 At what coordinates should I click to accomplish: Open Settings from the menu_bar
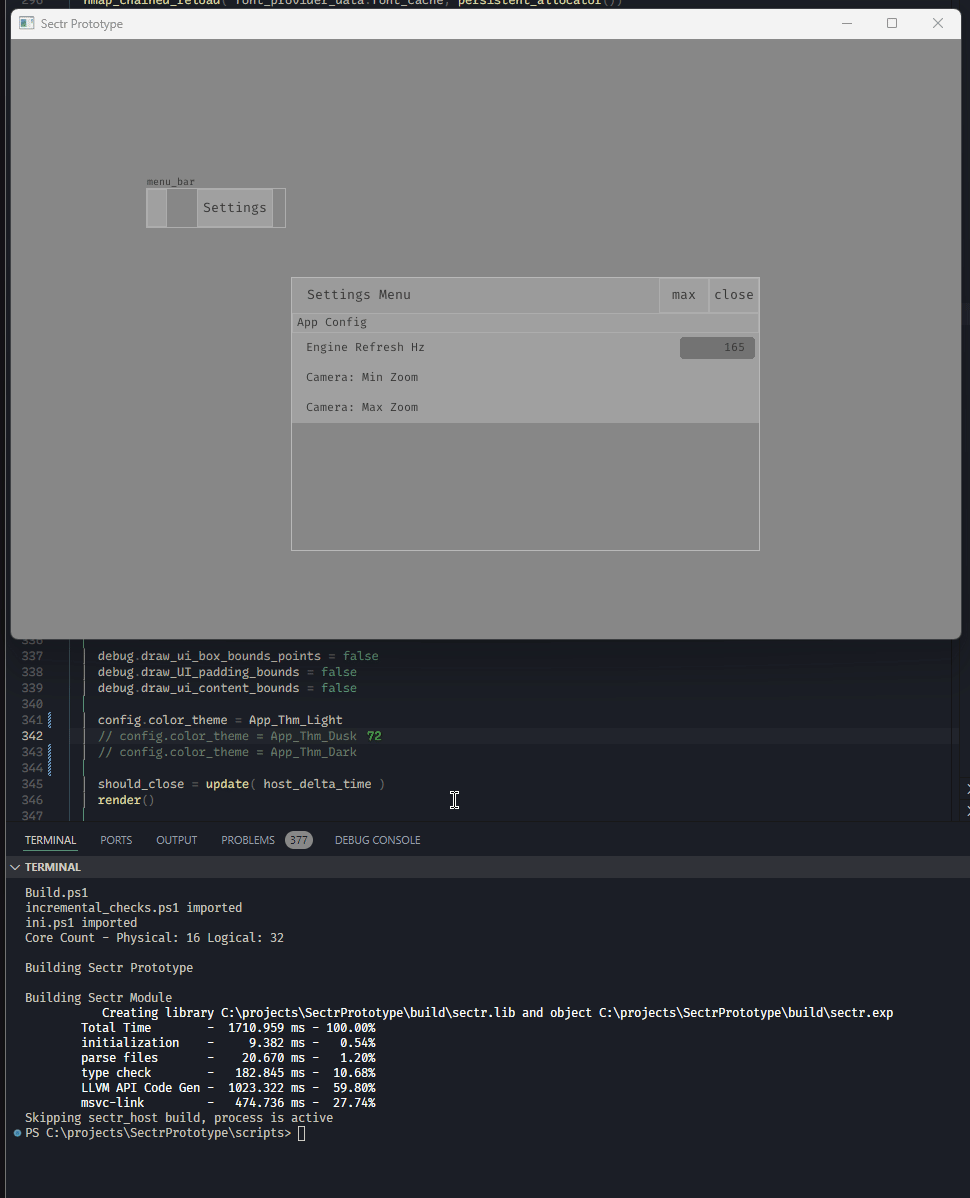tap(235, 208)
